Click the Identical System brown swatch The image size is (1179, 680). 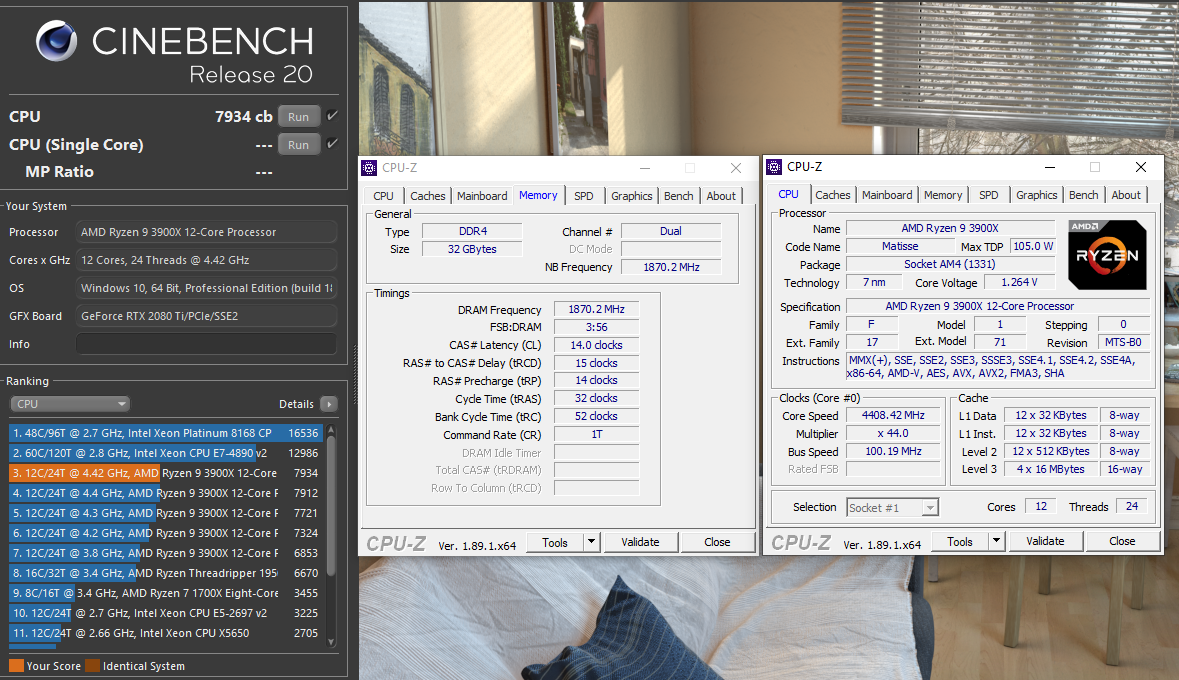pos(92,666)
